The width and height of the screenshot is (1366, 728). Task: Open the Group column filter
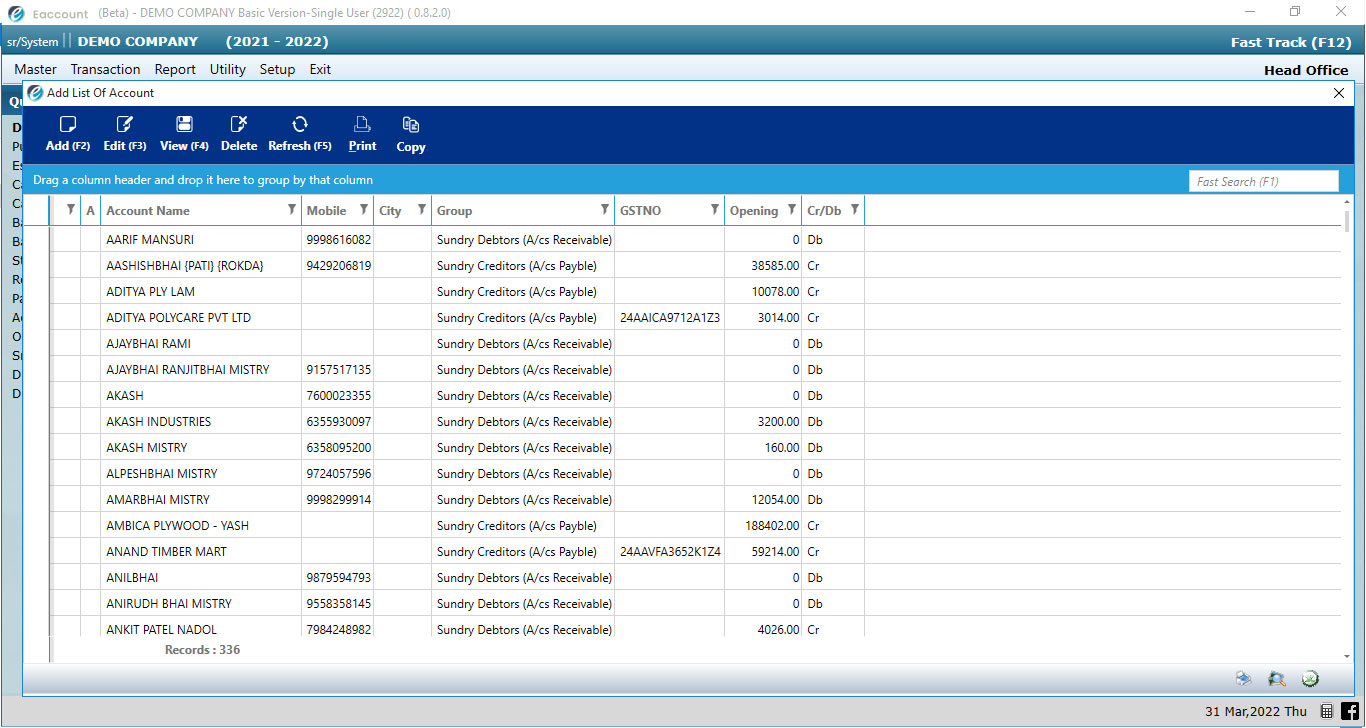tap(606, 210)
